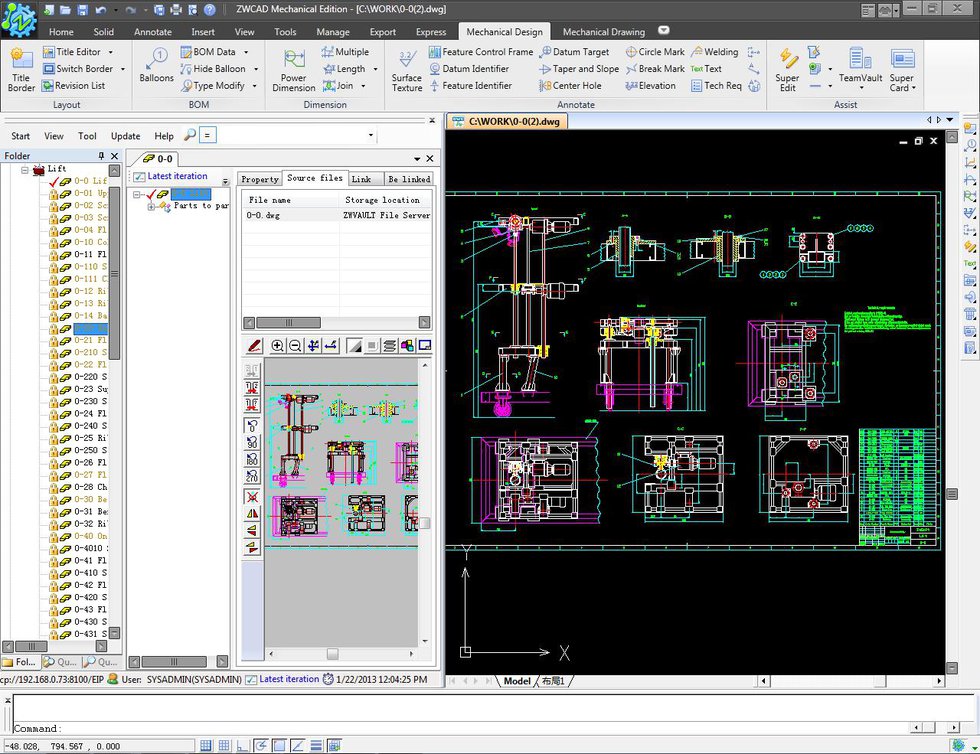
Task: Zoom in on the vault preview
Action: (x=277, y=345)
